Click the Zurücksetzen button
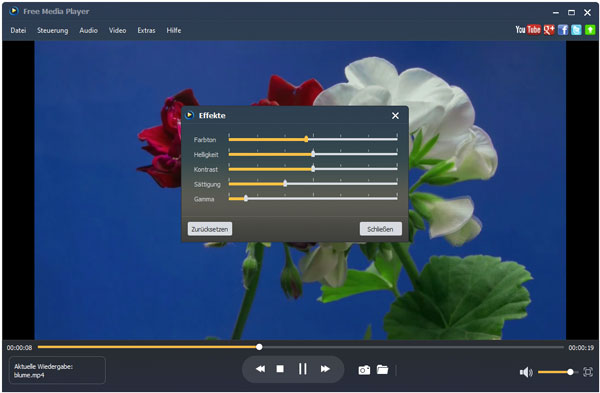The width and height of the screenshot is (600, 393). (x=210, y=229)
